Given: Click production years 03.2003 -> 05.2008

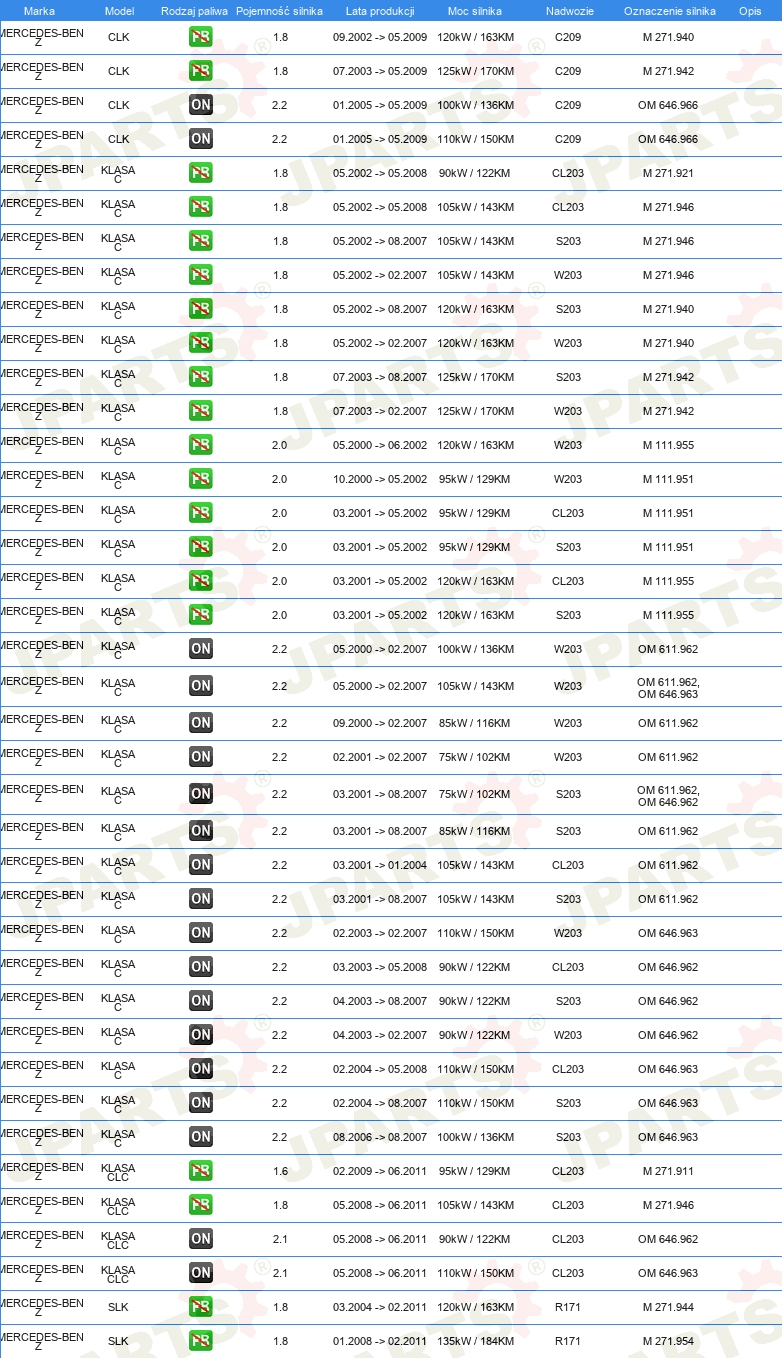Looking at the screenshot, I should tap(380, 967).
